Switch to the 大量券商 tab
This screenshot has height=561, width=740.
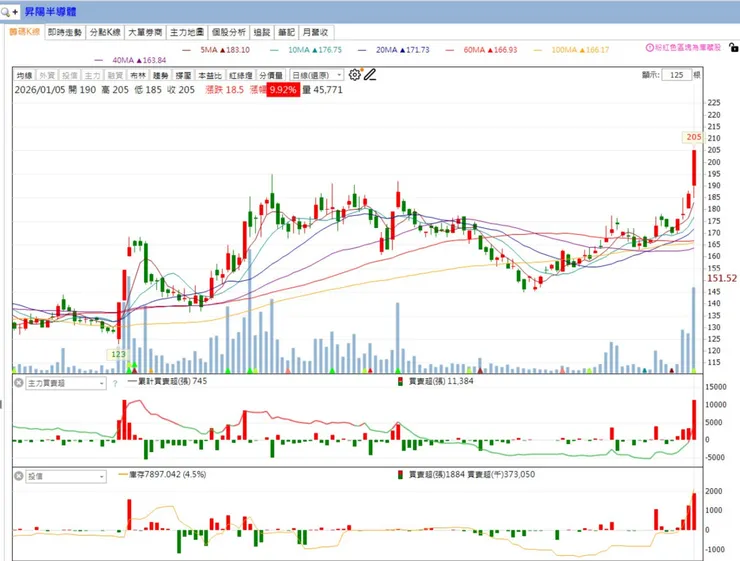point(145,32)
